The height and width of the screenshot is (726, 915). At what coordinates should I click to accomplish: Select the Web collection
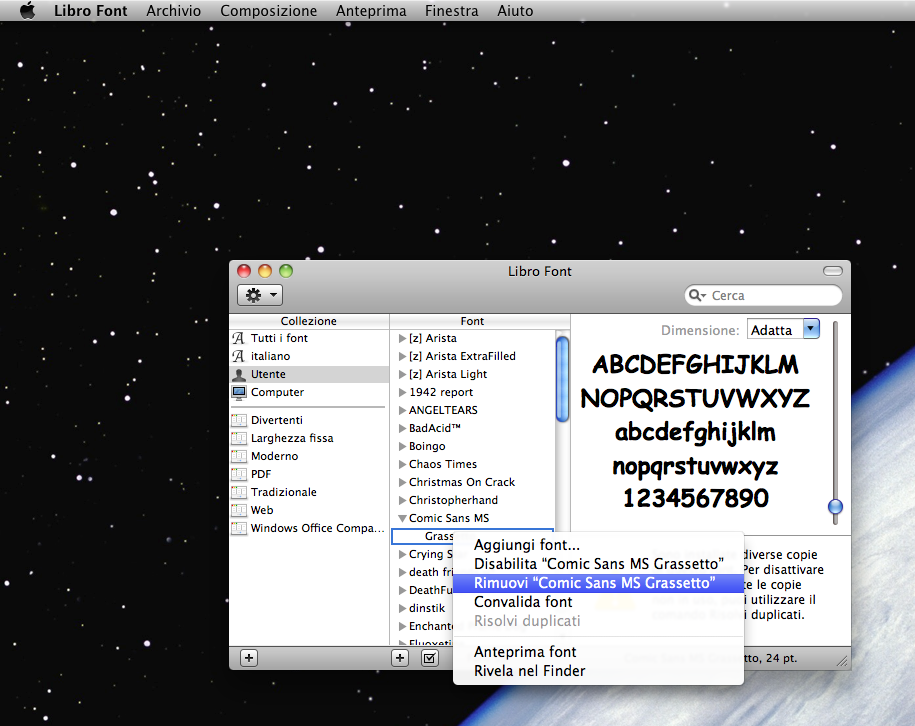[x=309, y=510]
